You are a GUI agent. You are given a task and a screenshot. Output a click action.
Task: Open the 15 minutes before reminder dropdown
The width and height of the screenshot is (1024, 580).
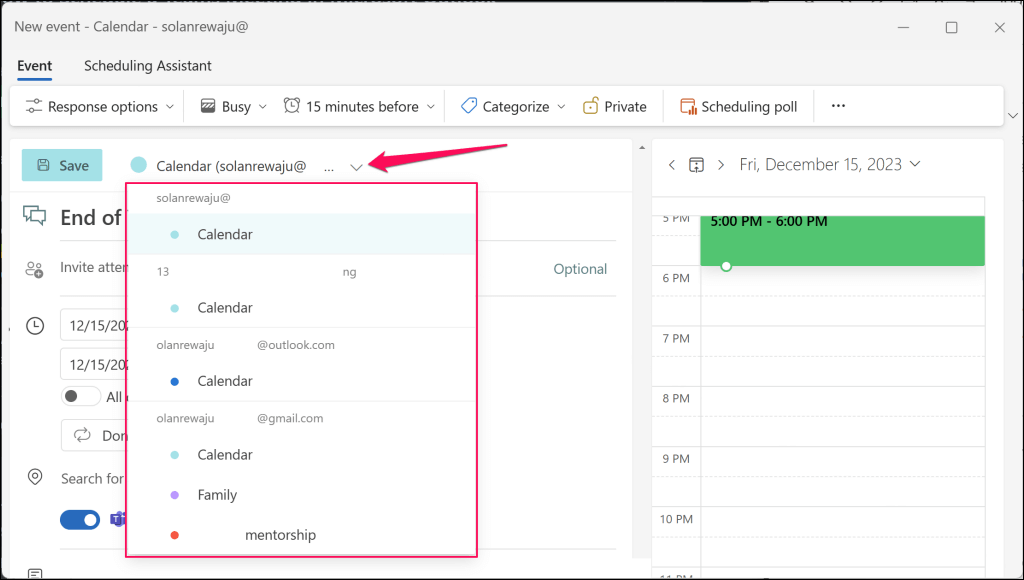click(361, 106)
